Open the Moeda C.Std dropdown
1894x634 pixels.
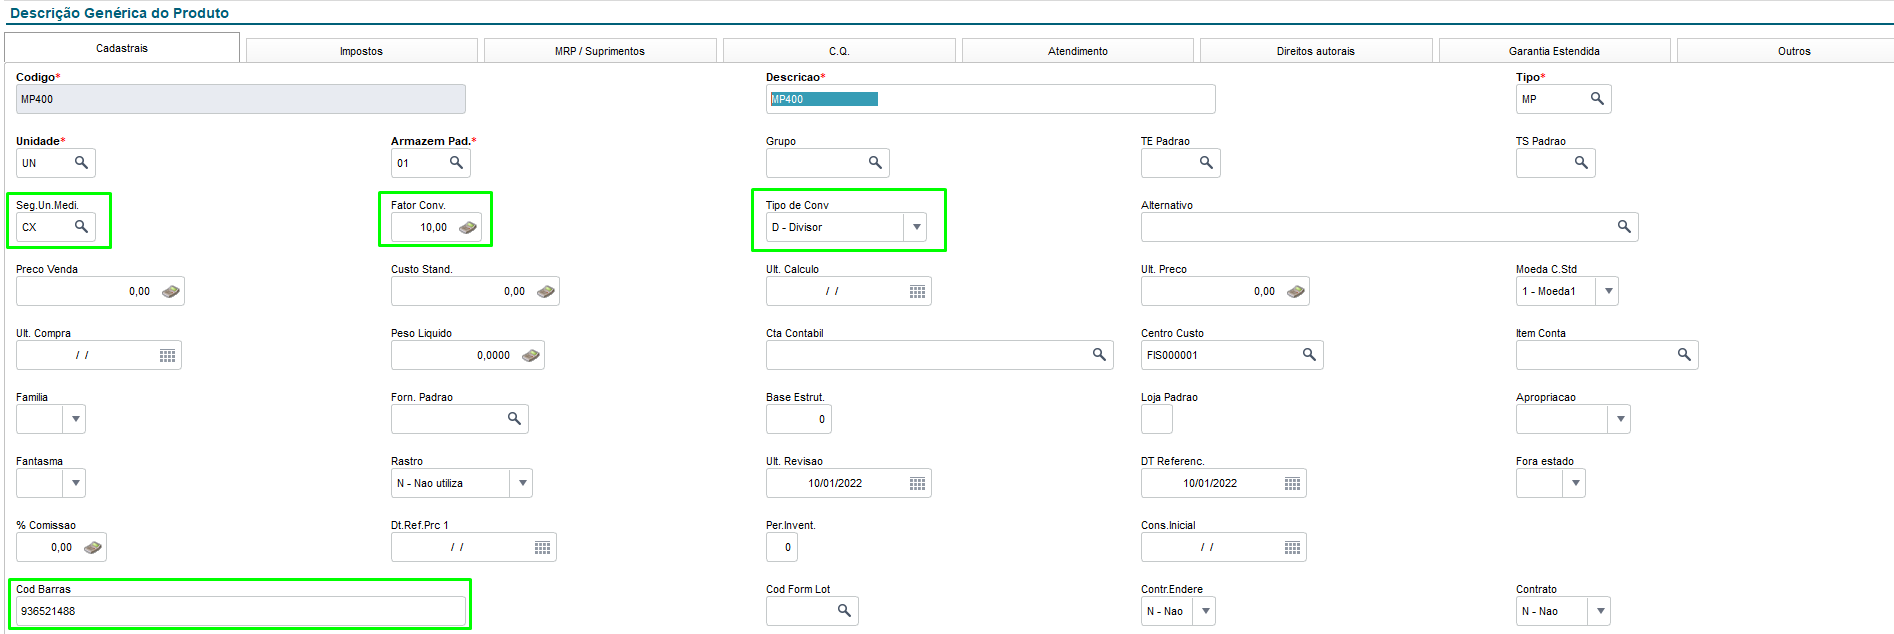1608,291
